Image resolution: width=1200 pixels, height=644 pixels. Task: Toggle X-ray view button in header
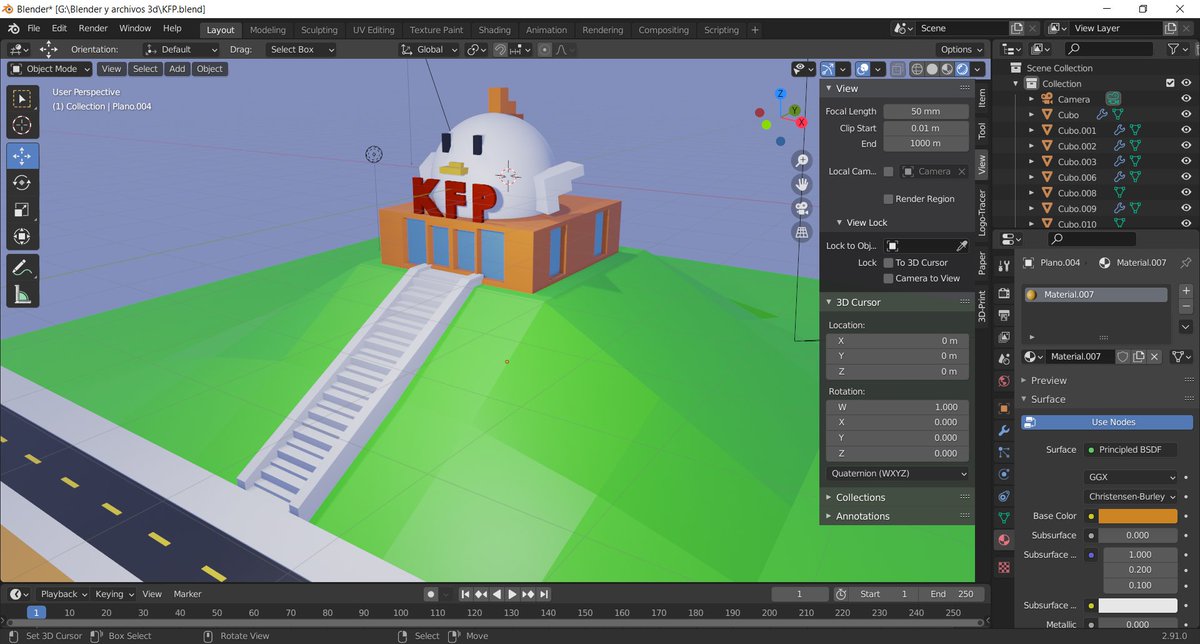coord(898,69)
